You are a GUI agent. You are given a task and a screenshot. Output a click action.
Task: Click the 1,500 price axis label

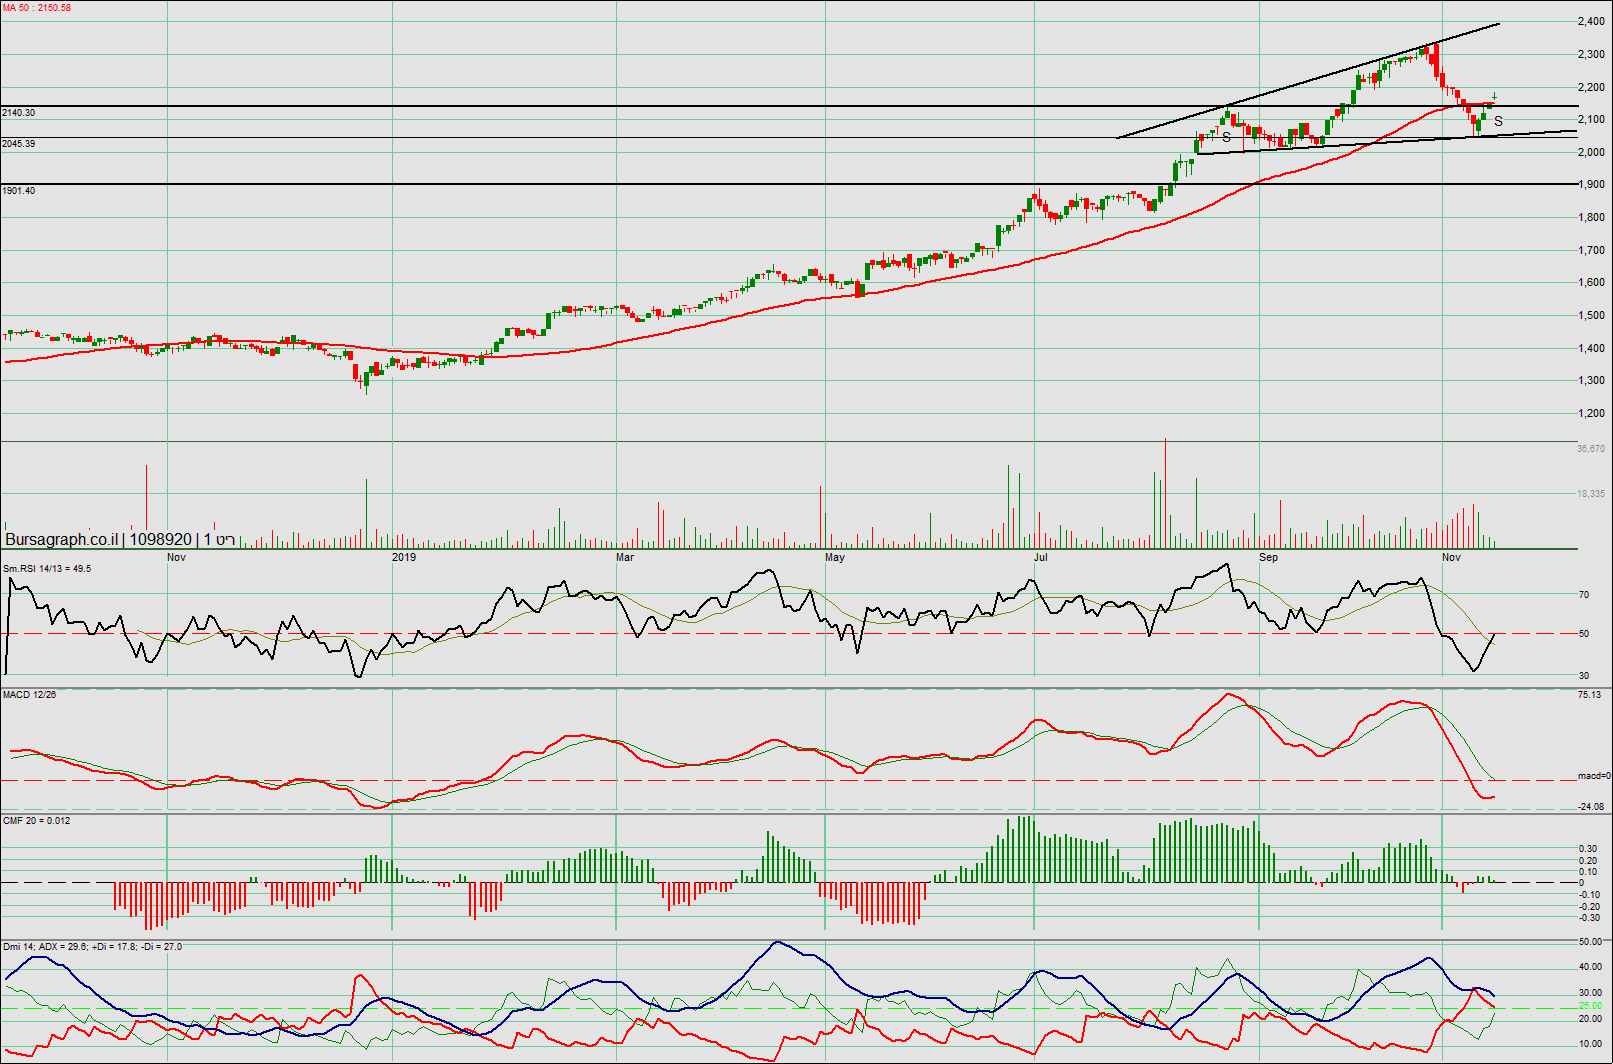tap(1591, 315)
